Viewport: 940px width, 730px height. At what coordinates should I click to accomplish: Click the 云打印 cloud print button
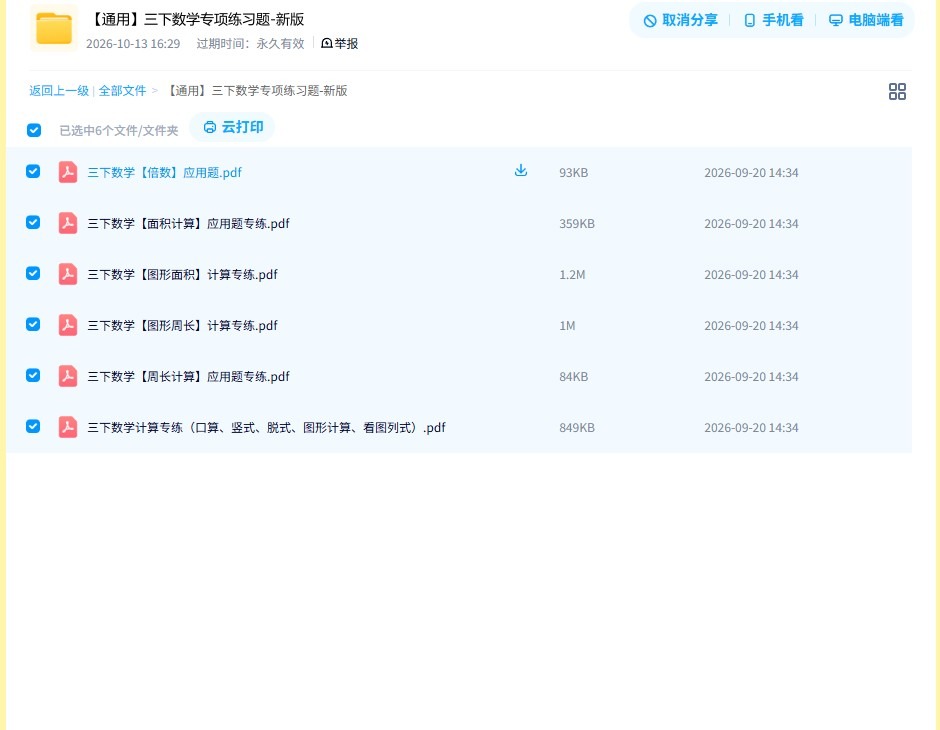233,127
